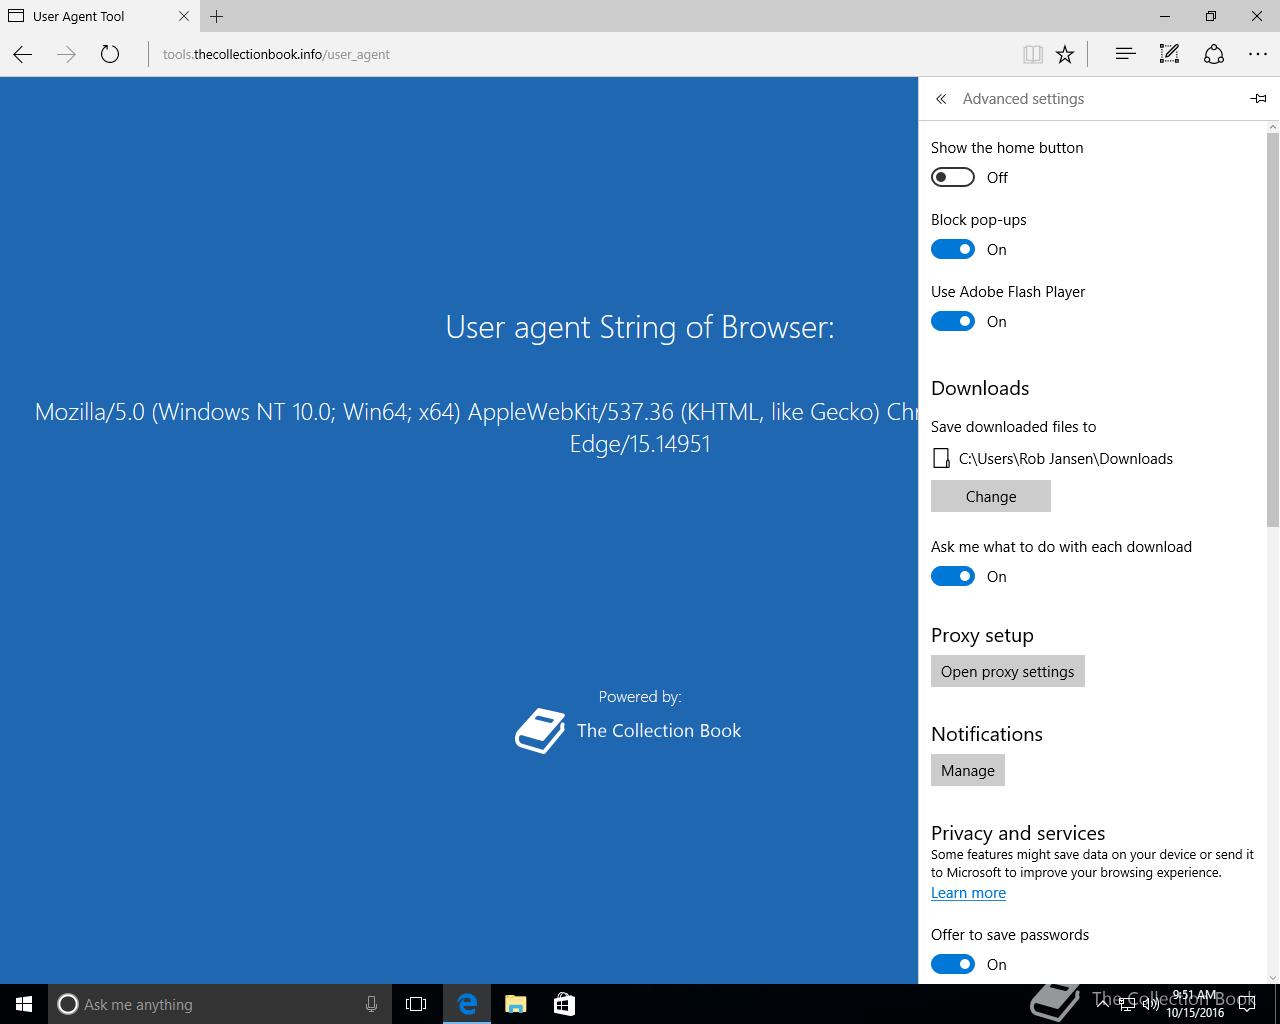This screenshot has height=1024, width=1280.
Task: Add page to favorites star icon
Action: [x=1065, y=55]
